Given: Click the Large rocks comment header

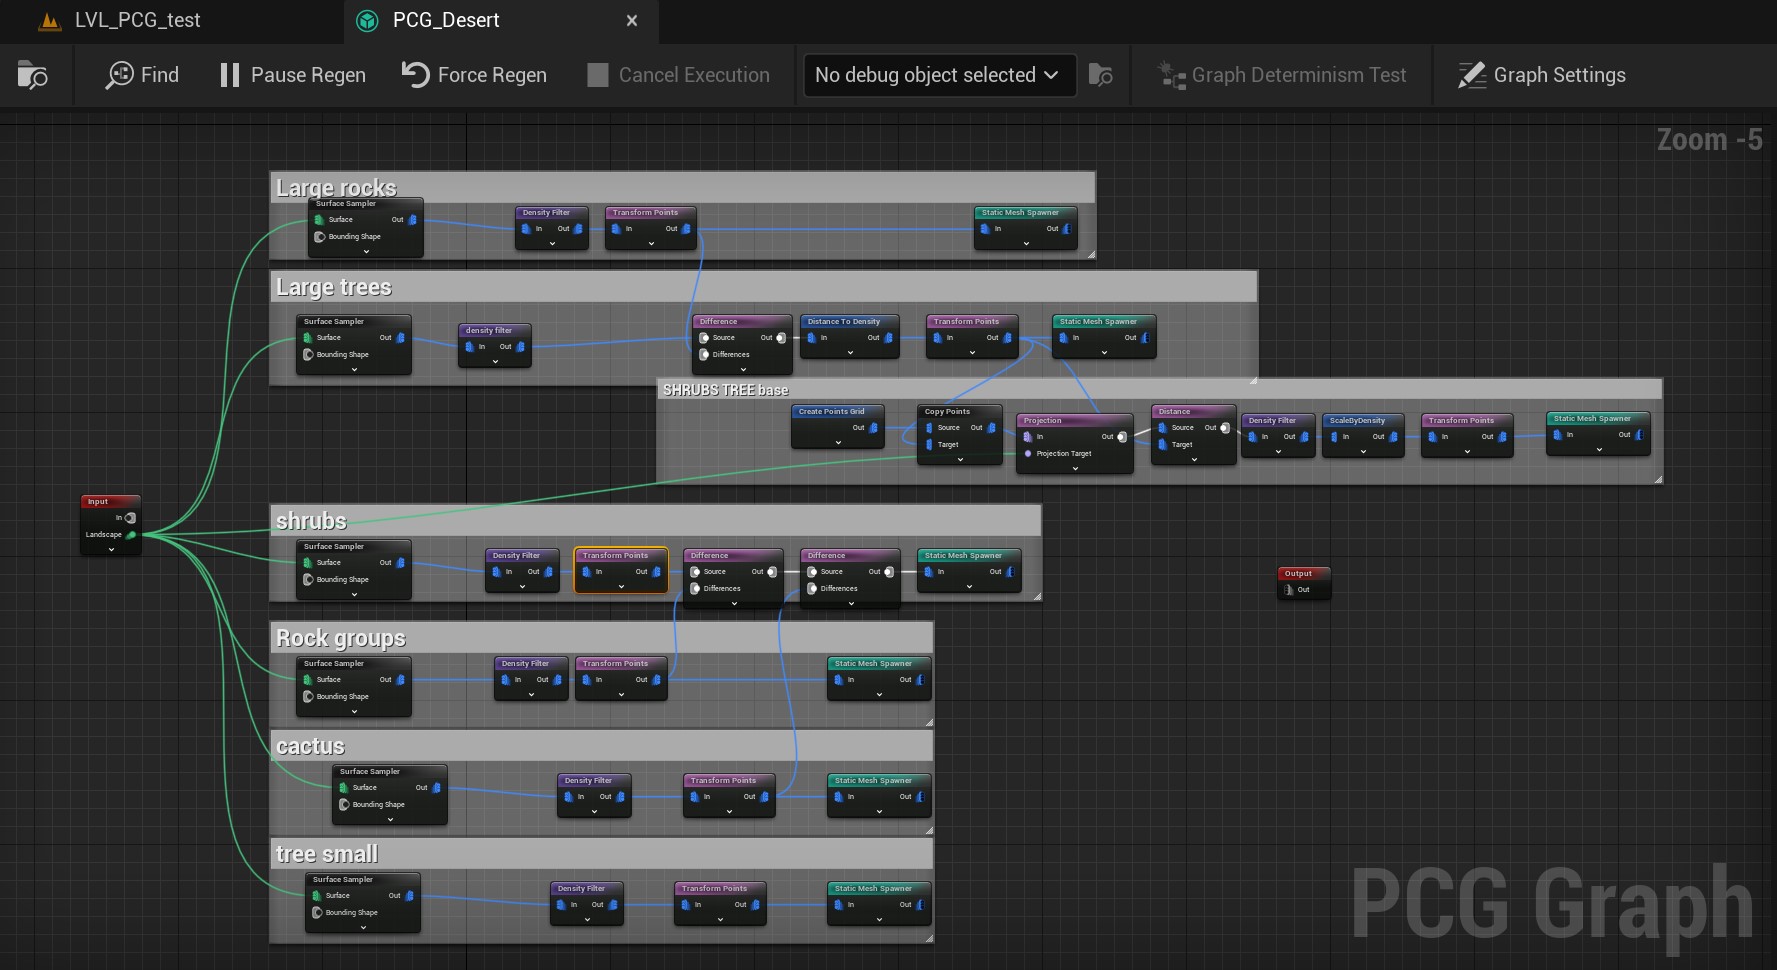Looking at the screenshot, I should (336, 188).
